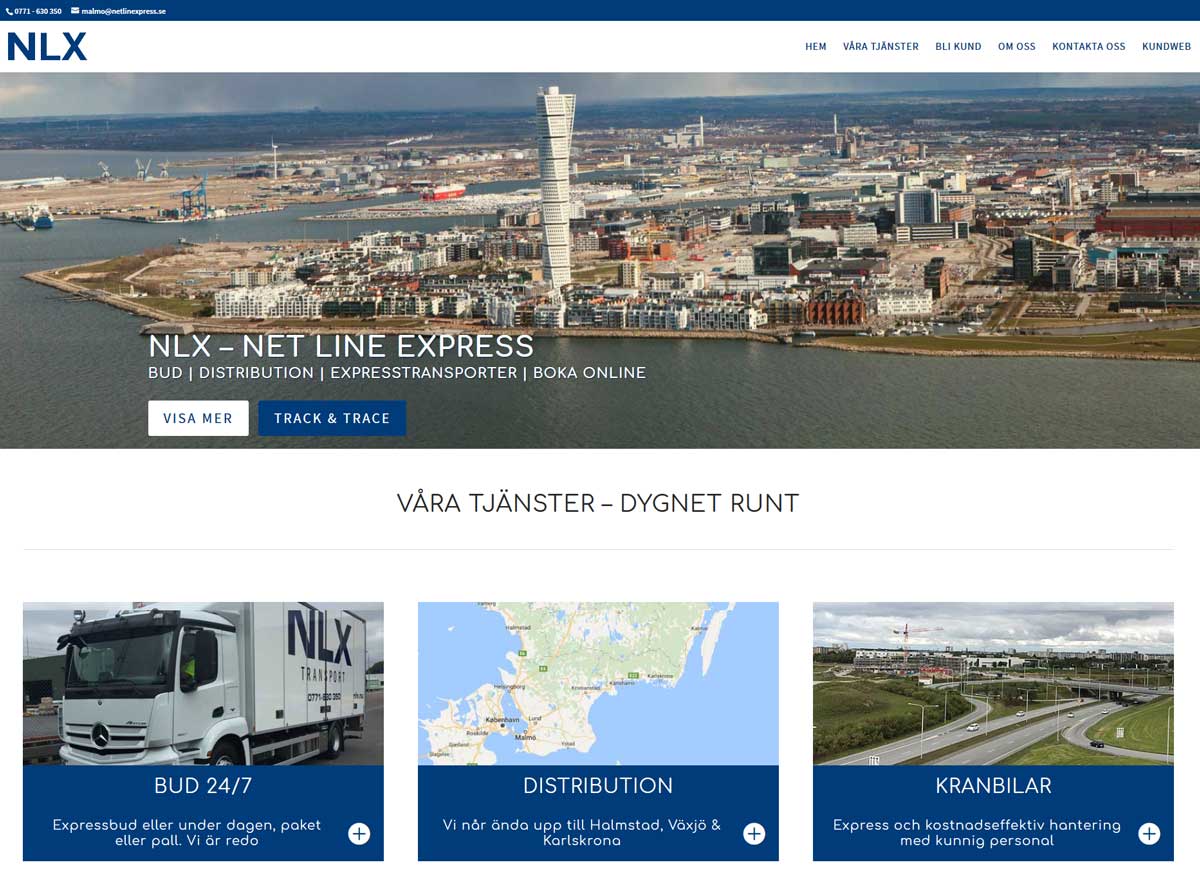
Task: Open the southern Sweden map image
Action: pos(598,684)
